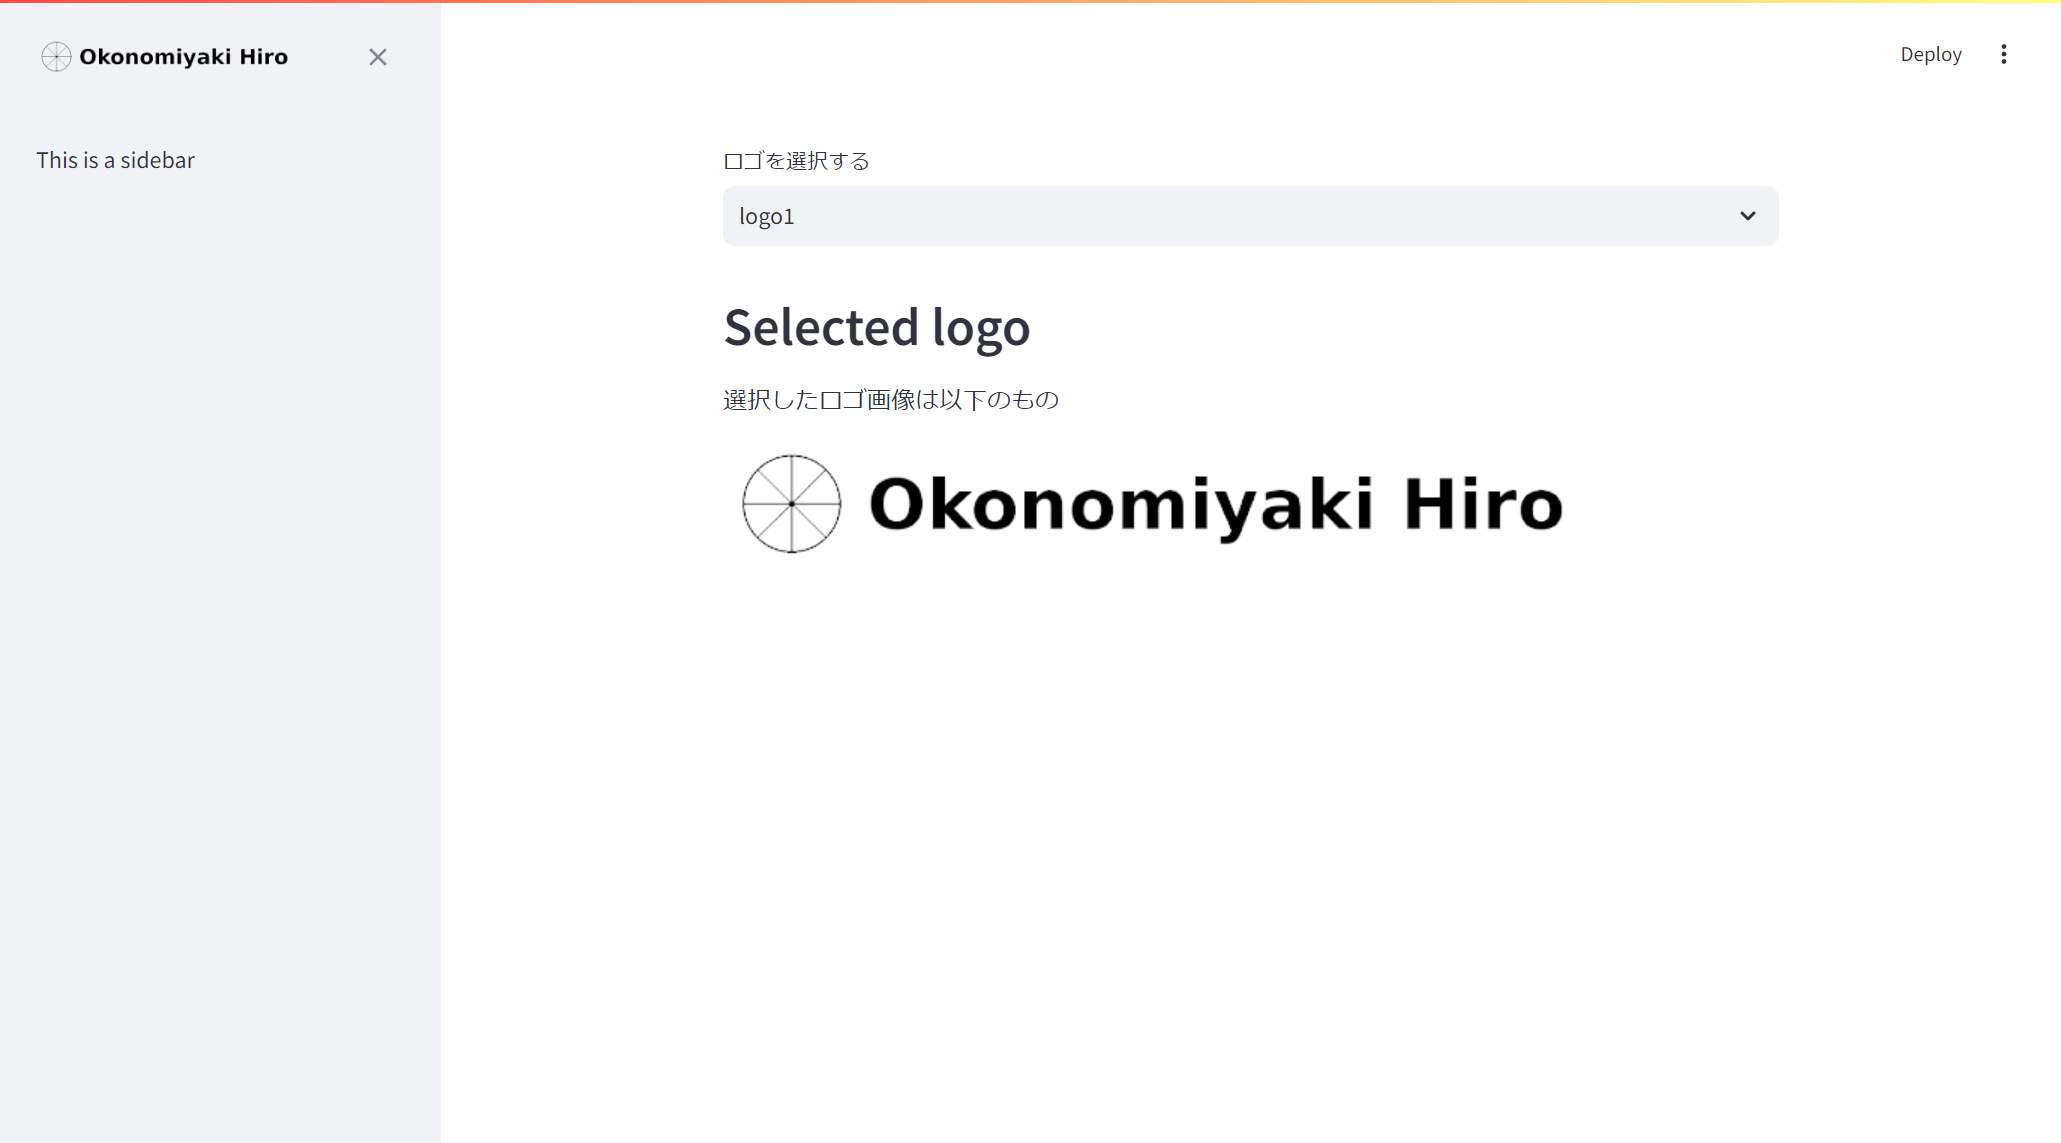
Task: Click the dropdown chevron arrow icon
Action: [1747, 216]
